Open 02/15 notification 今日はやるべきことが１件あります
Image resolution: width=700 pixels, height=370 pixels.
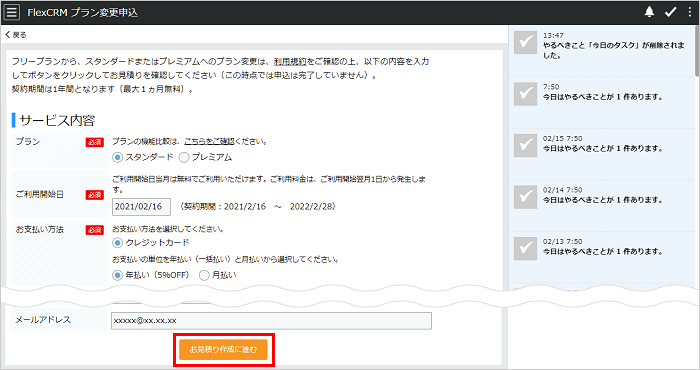(603, 149)
